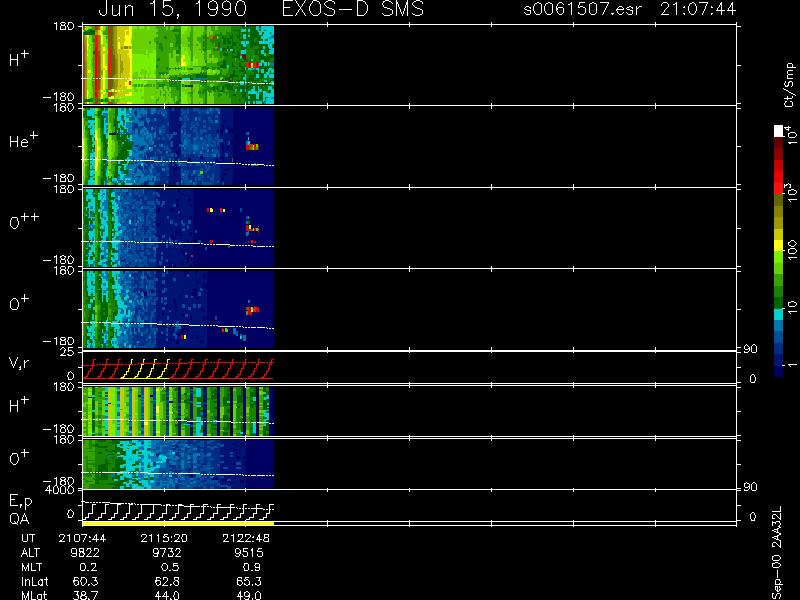Click the yellow sawtooth segment in the V,r panel
This screenshot has width=800, height=600.
145,369
